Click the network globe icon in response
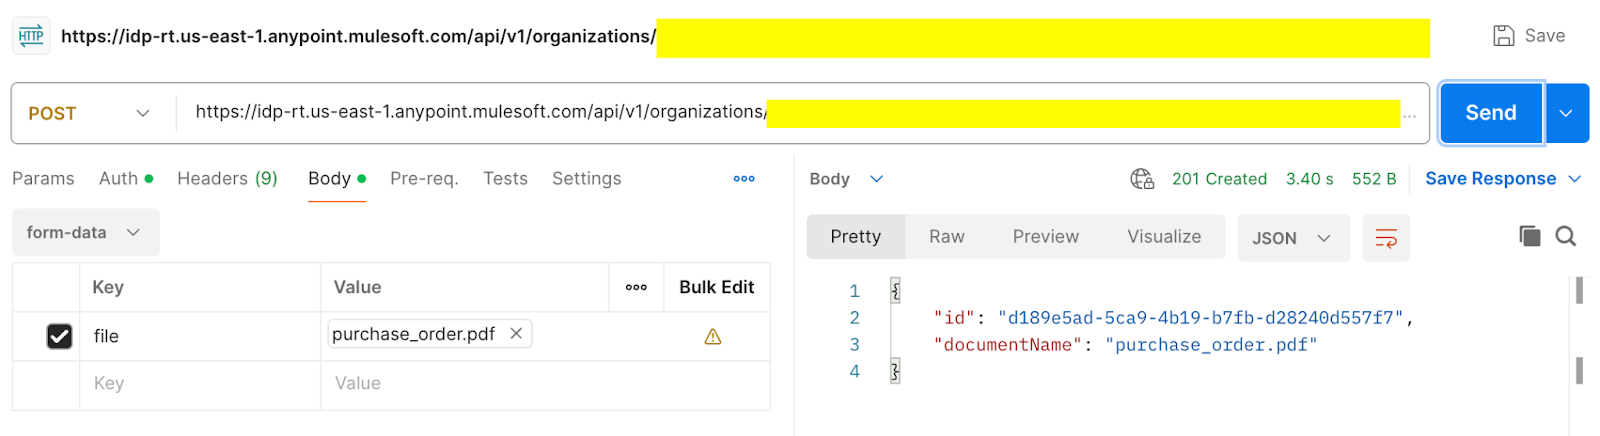Viewport: 1600px width, 436px height. (1142, 179)
